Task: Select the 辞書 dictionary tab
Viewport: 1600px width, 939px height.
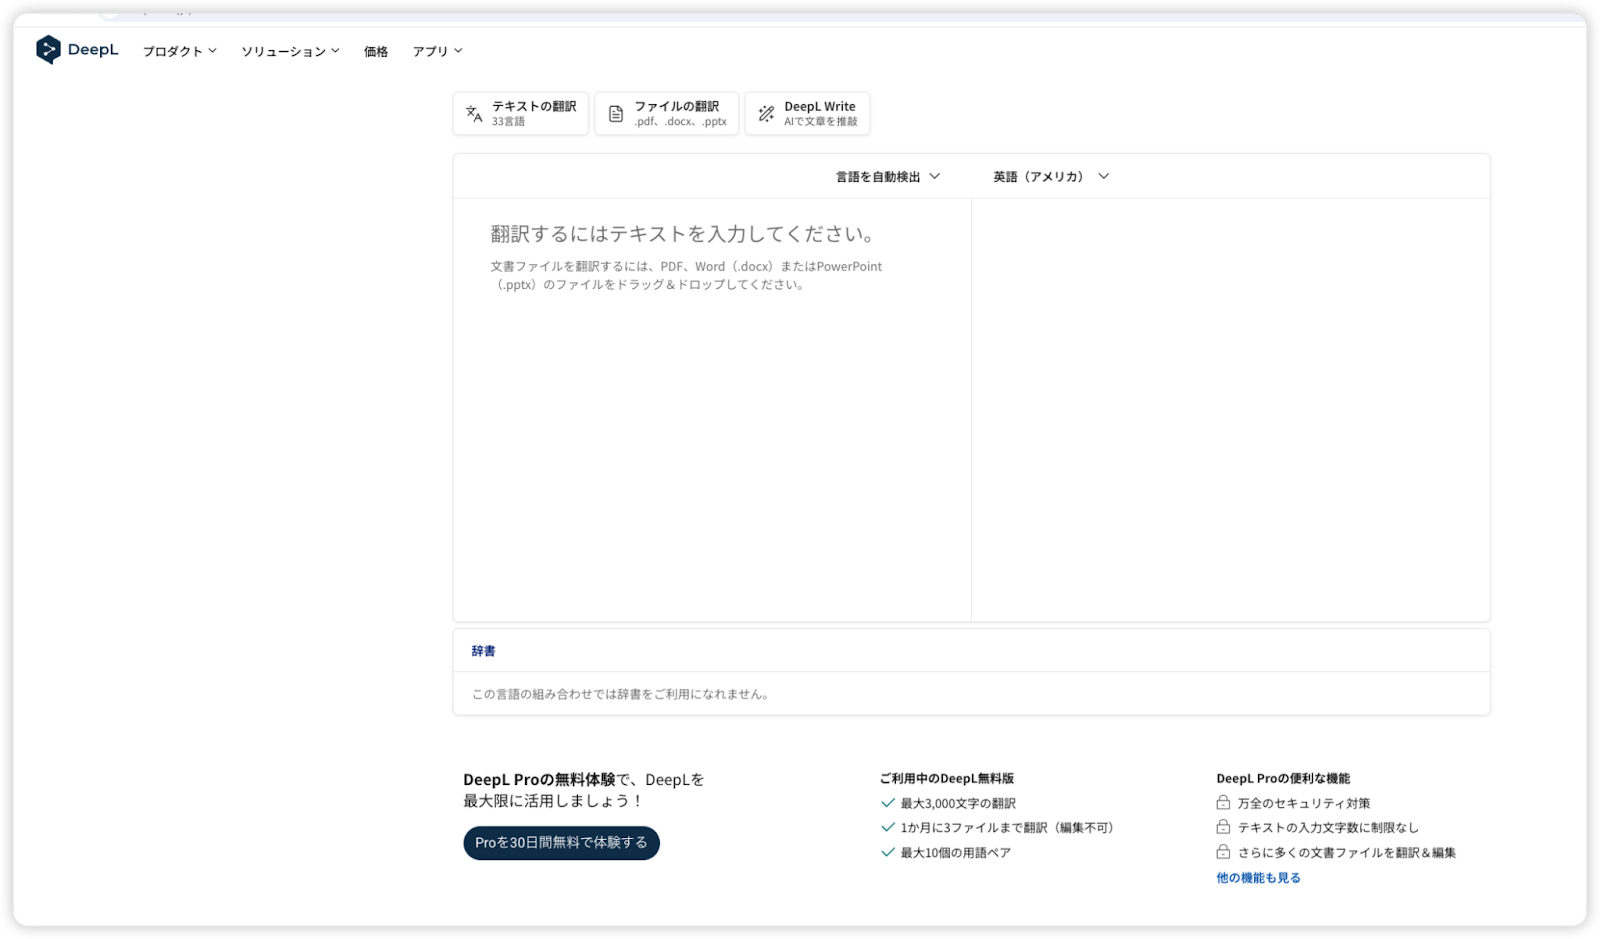Action: tap(484, 651)
